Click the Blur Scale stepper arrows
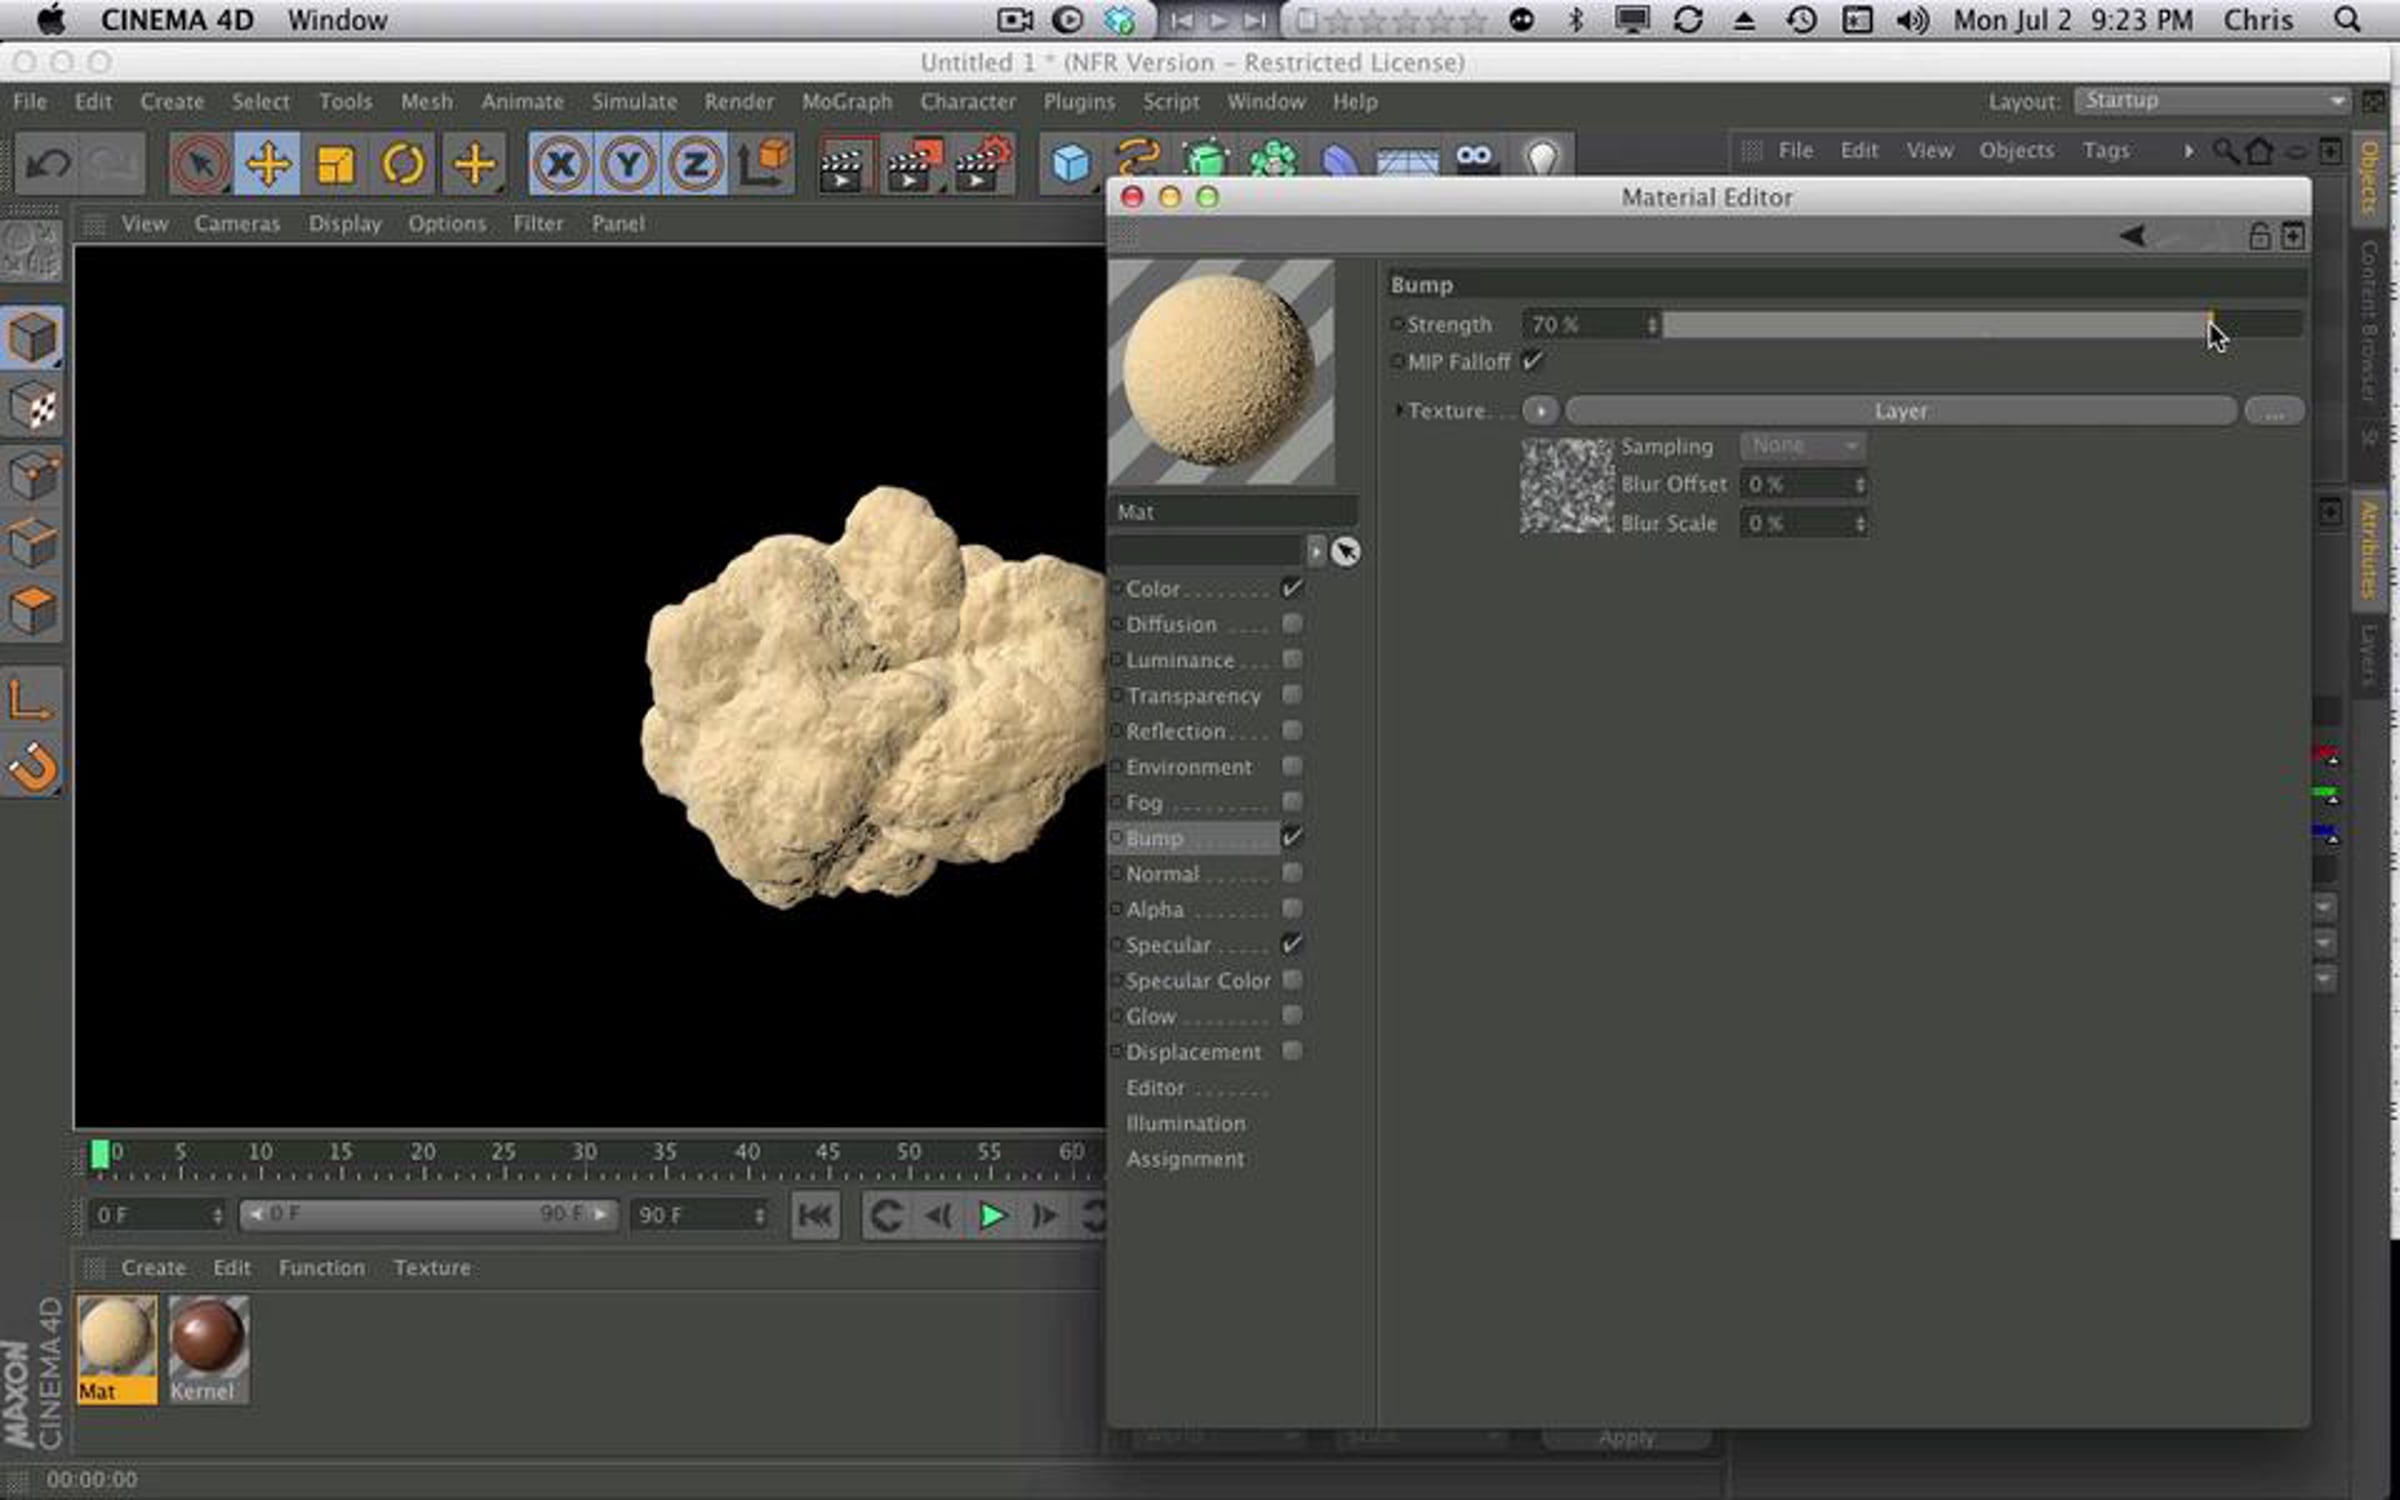This screenshot has width=2400, height=1500. (1859, 524)
